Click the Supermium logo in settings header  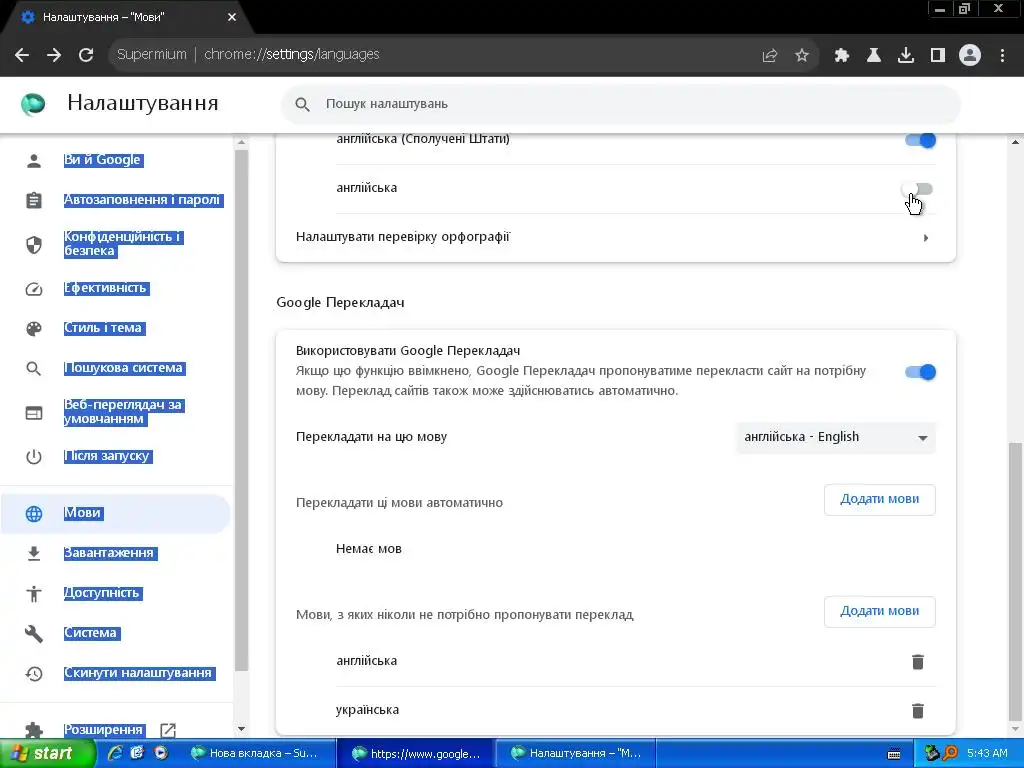click(33, 103)
